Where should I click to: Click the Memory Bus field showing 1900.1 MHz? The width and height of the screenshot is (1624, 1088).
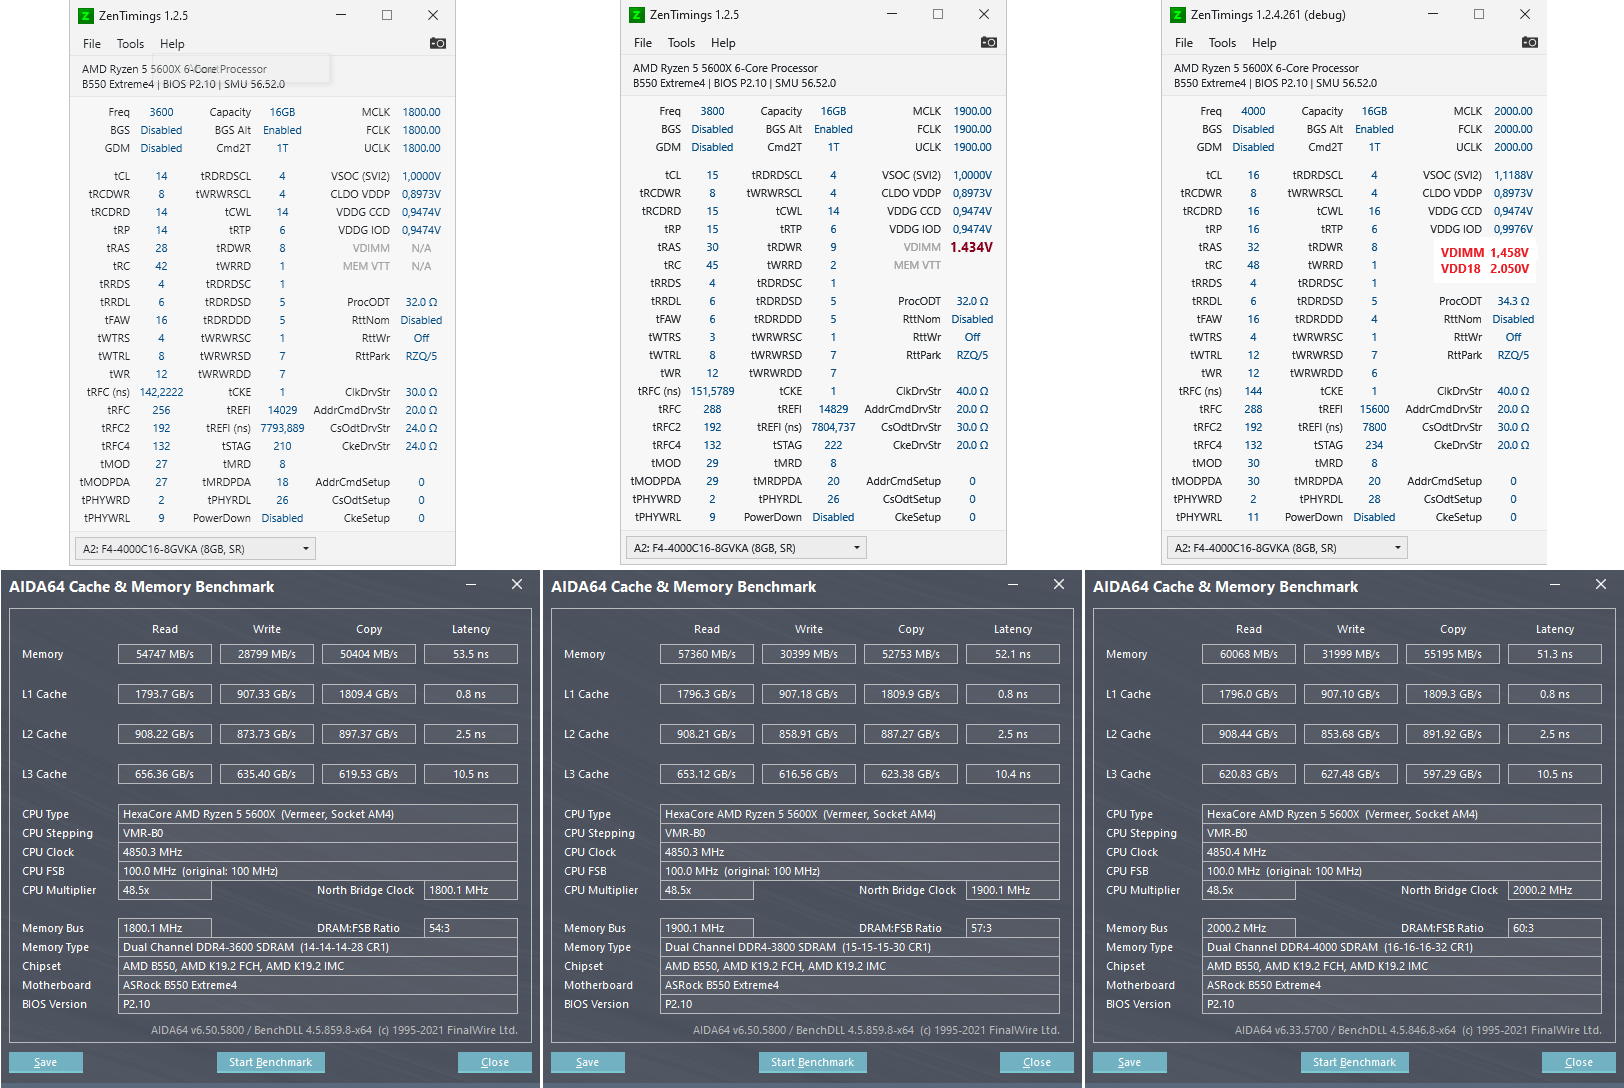click(x=707, y=928)
